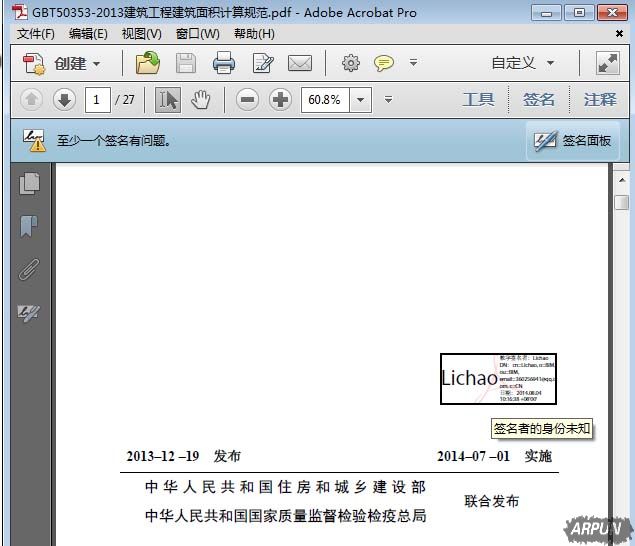635x546 pixels.
Task: Open the zoom percentage dropdown
Action: click(360, 100)
